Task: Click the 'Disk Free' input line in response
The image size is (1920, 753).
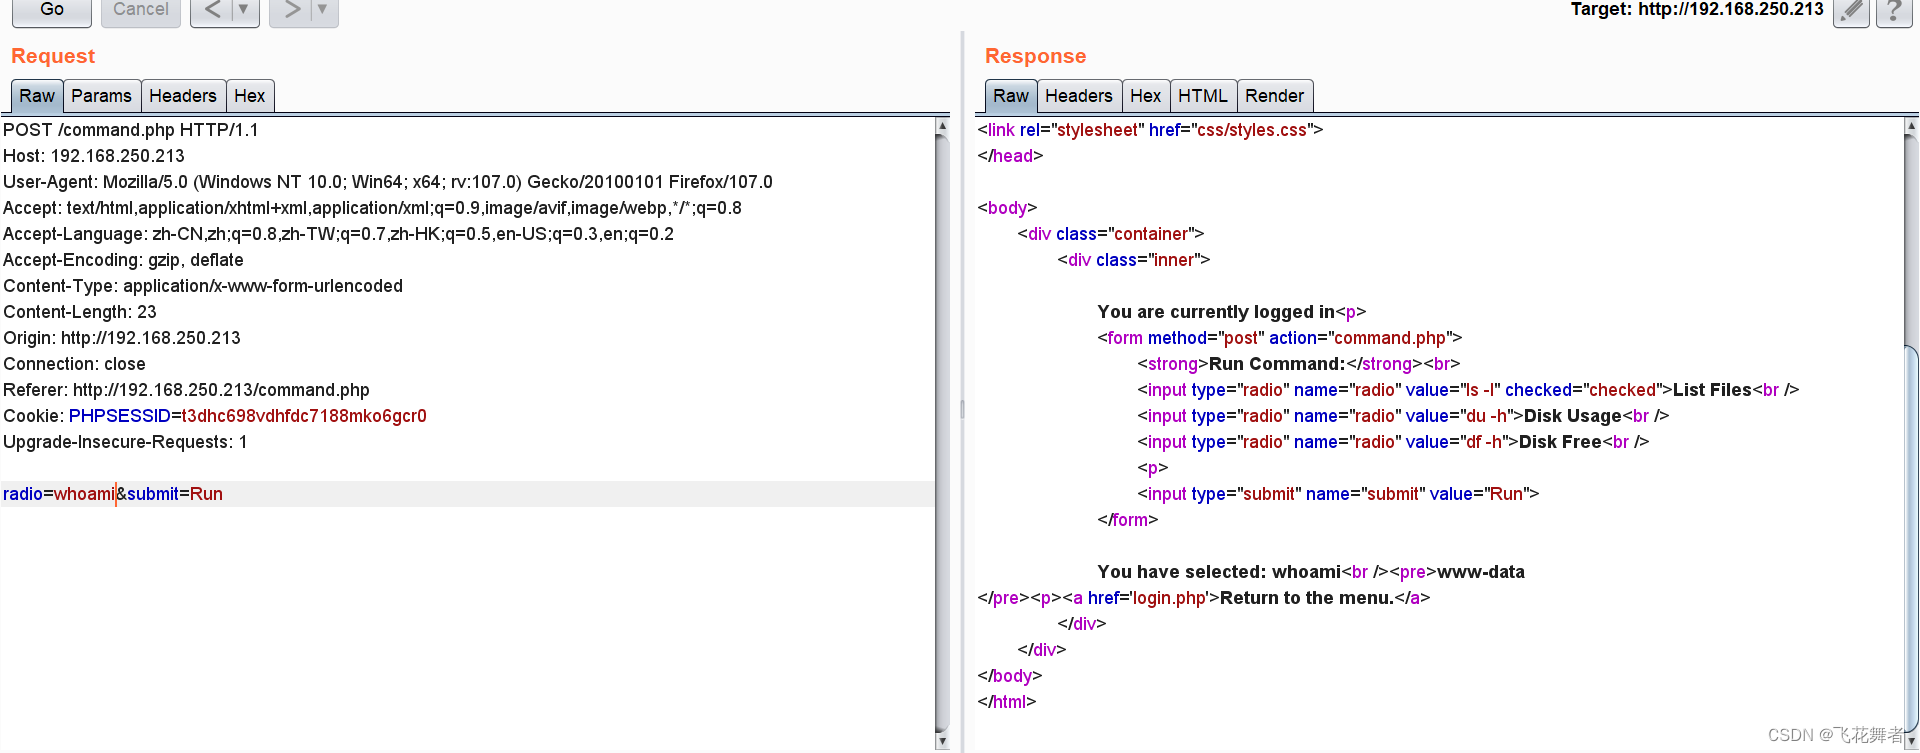Action: (1393, 442)
